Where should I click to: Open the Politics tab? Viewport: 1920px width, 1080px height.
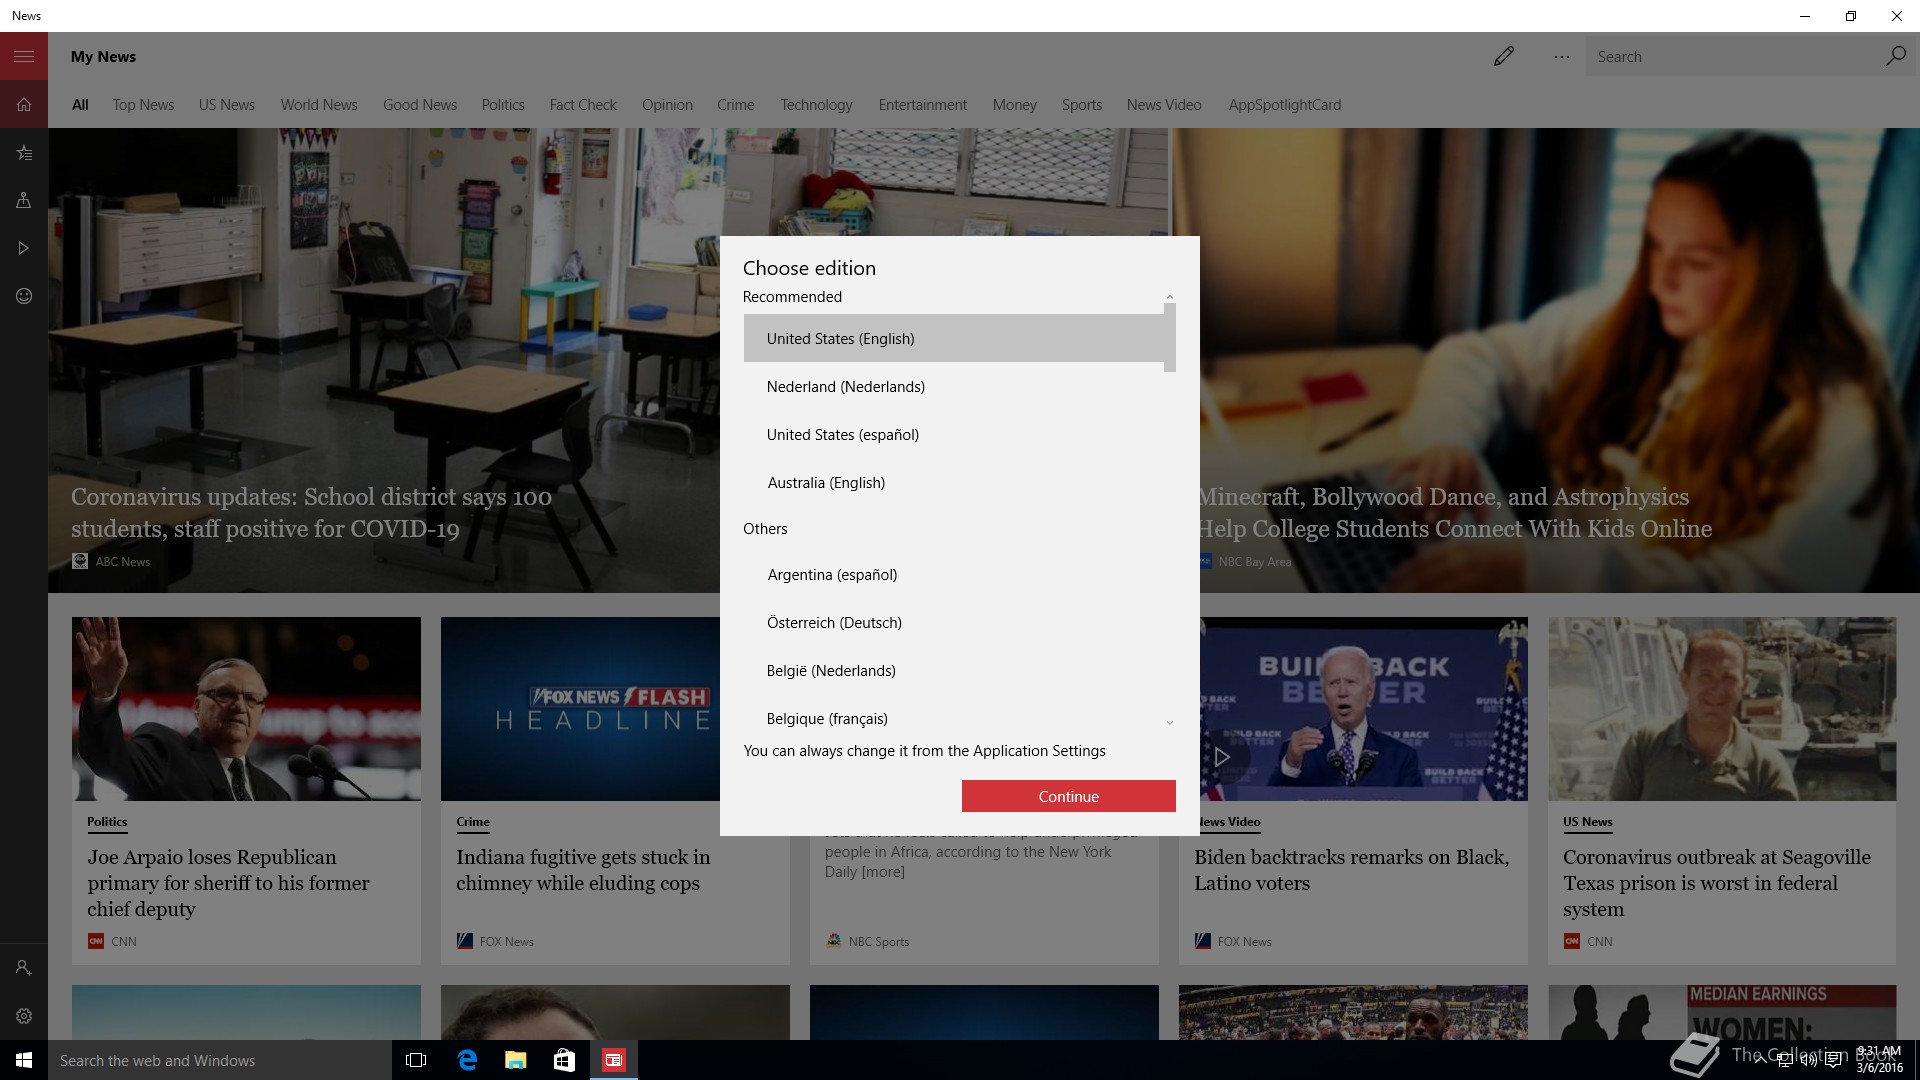tap(503, 105)
